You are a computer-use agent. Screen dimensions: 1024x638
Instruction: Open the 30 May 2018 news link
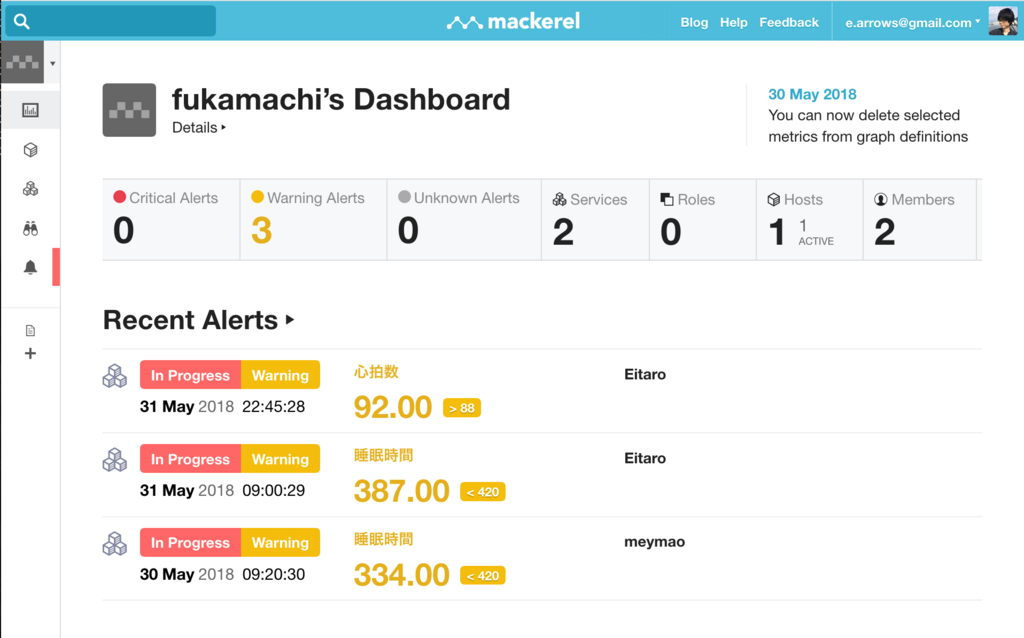click(x=812, y=94)
